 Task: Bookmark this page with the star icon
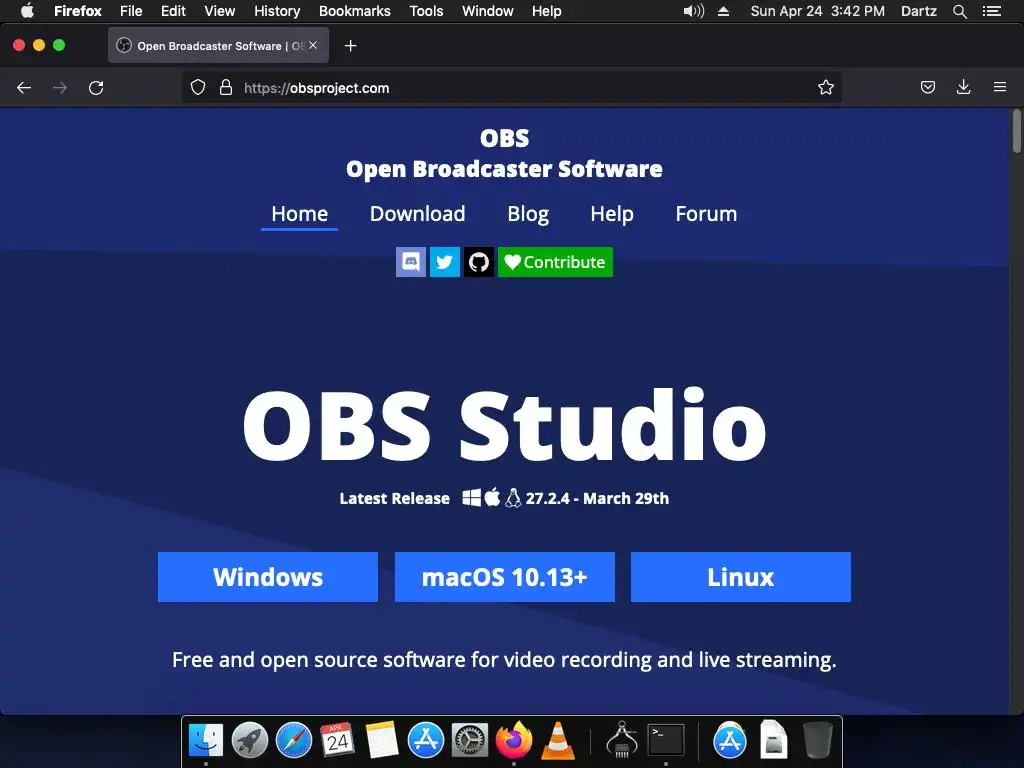[825, 88]
